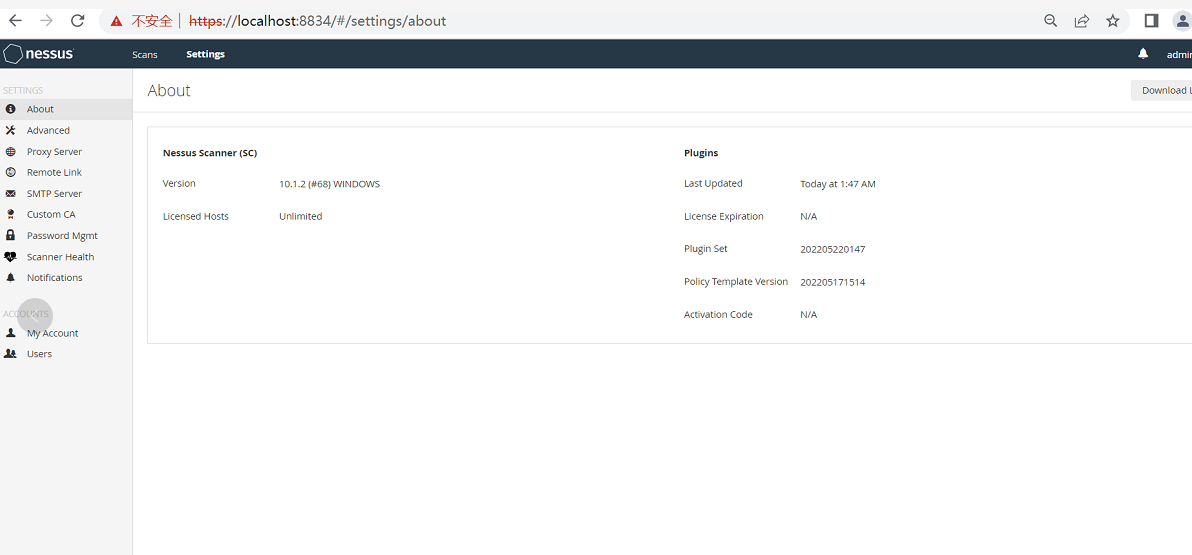Image resolution: width=1192 pixels, height=555 pixels.
Task: Click Licensed Hosts value Unlimited
Action: tap(300, 217)
